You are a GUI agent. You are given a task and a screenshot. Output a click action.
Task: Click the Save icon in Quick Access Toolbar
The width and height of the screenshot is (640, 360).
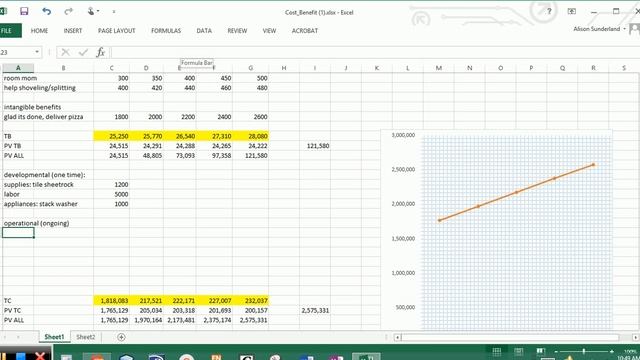click(24, 11)
